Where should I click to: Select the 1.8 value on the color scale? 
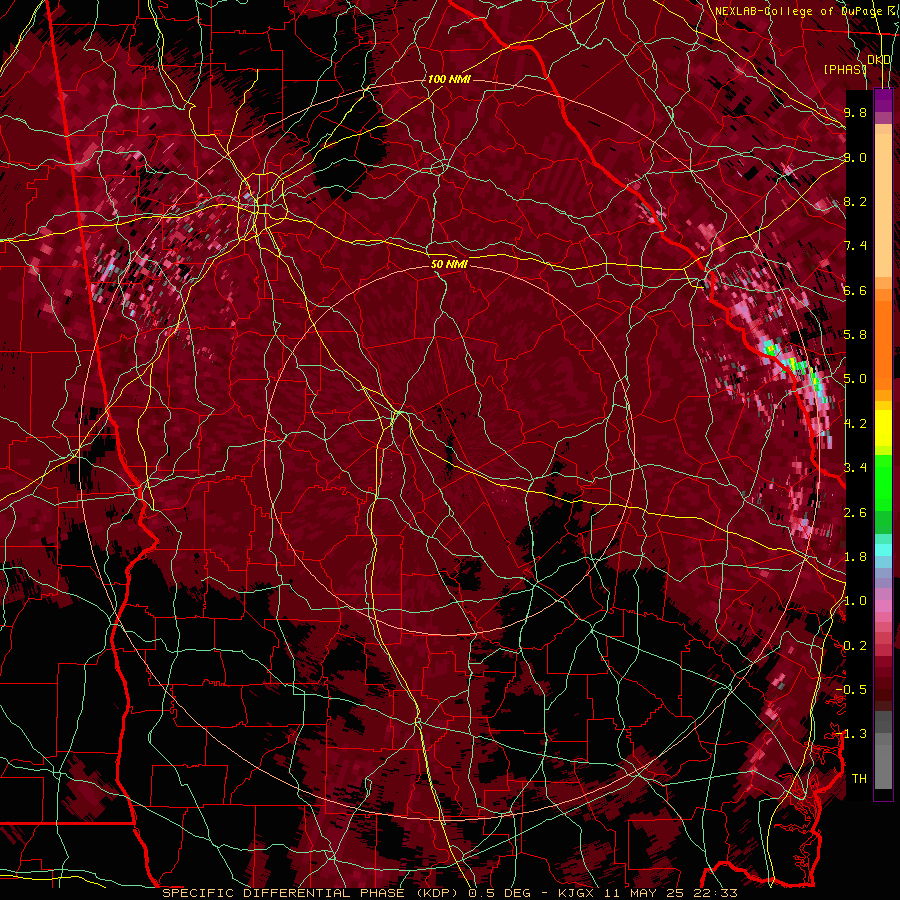coord(855,557)
